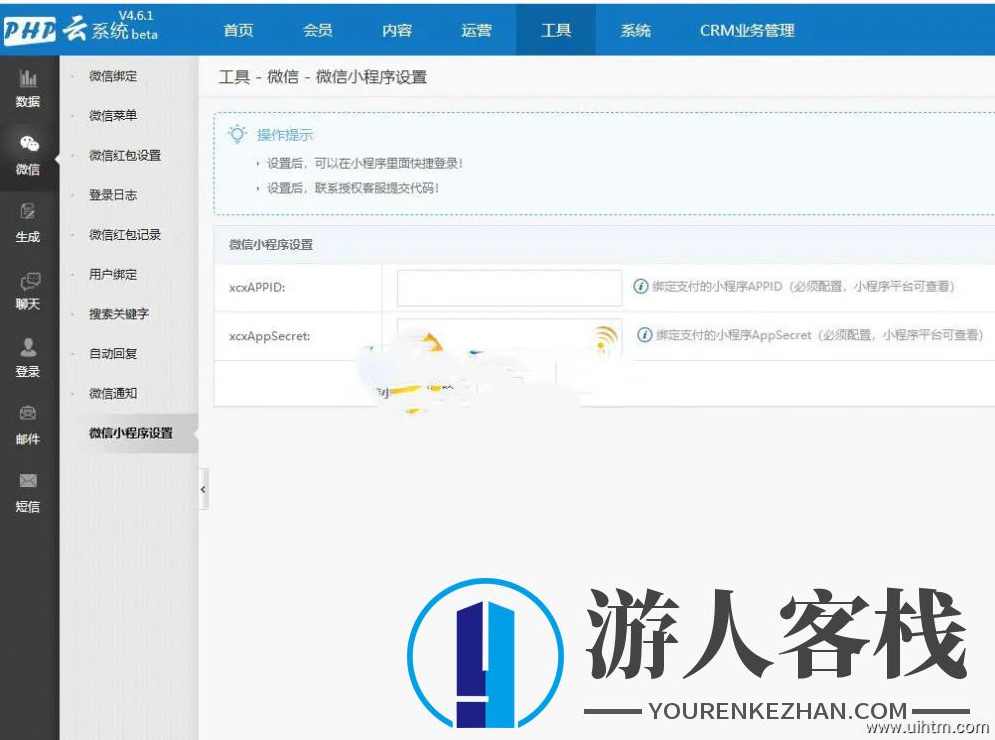
Task: Collapse the submenu using the left-edge arrow
Action: click(x=204, y=490)
